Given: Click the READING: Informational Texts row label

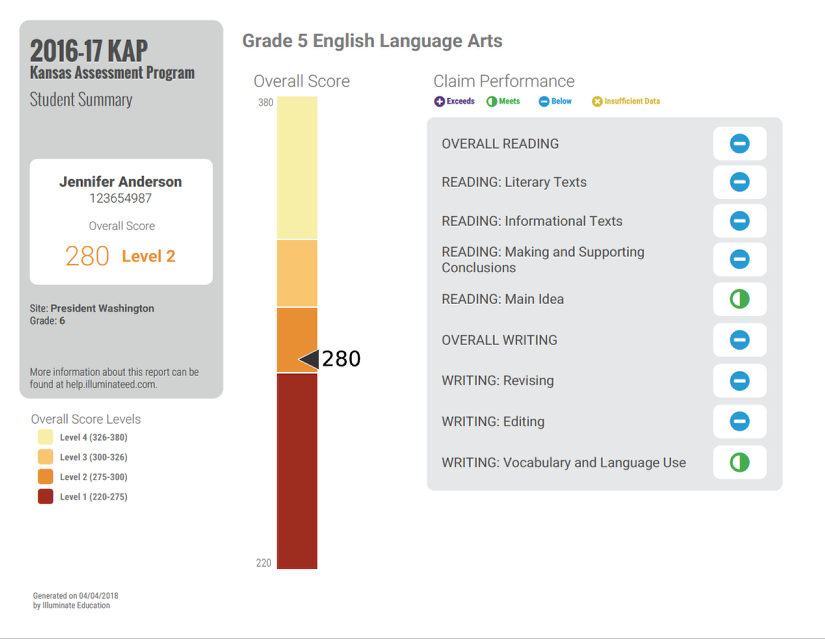Looking at the screenshot, I should pos(532,221).
